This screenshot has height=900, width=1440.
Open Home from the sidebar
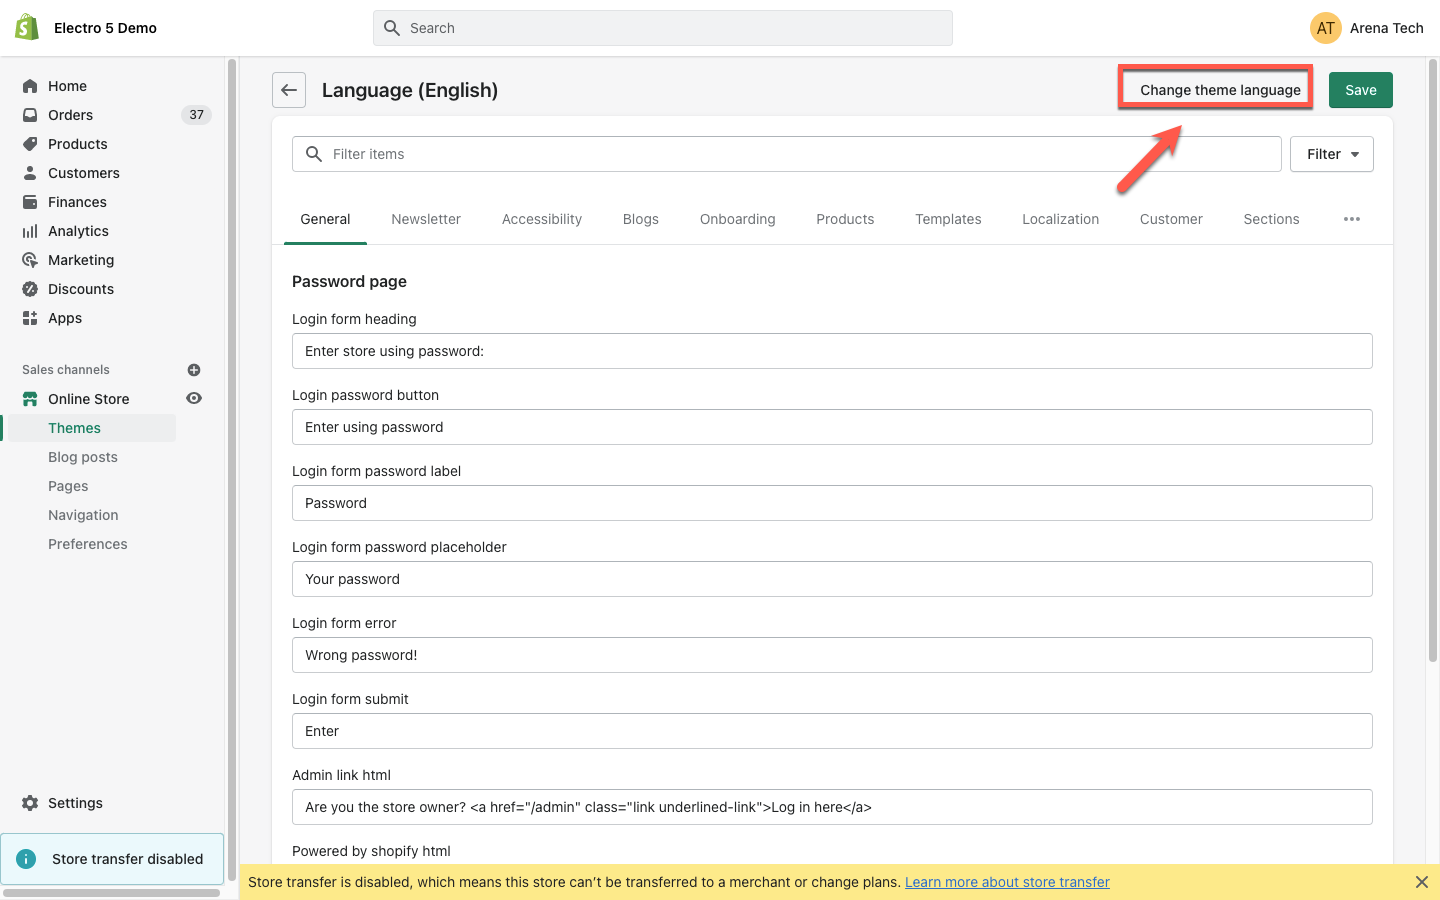point(67,86)
